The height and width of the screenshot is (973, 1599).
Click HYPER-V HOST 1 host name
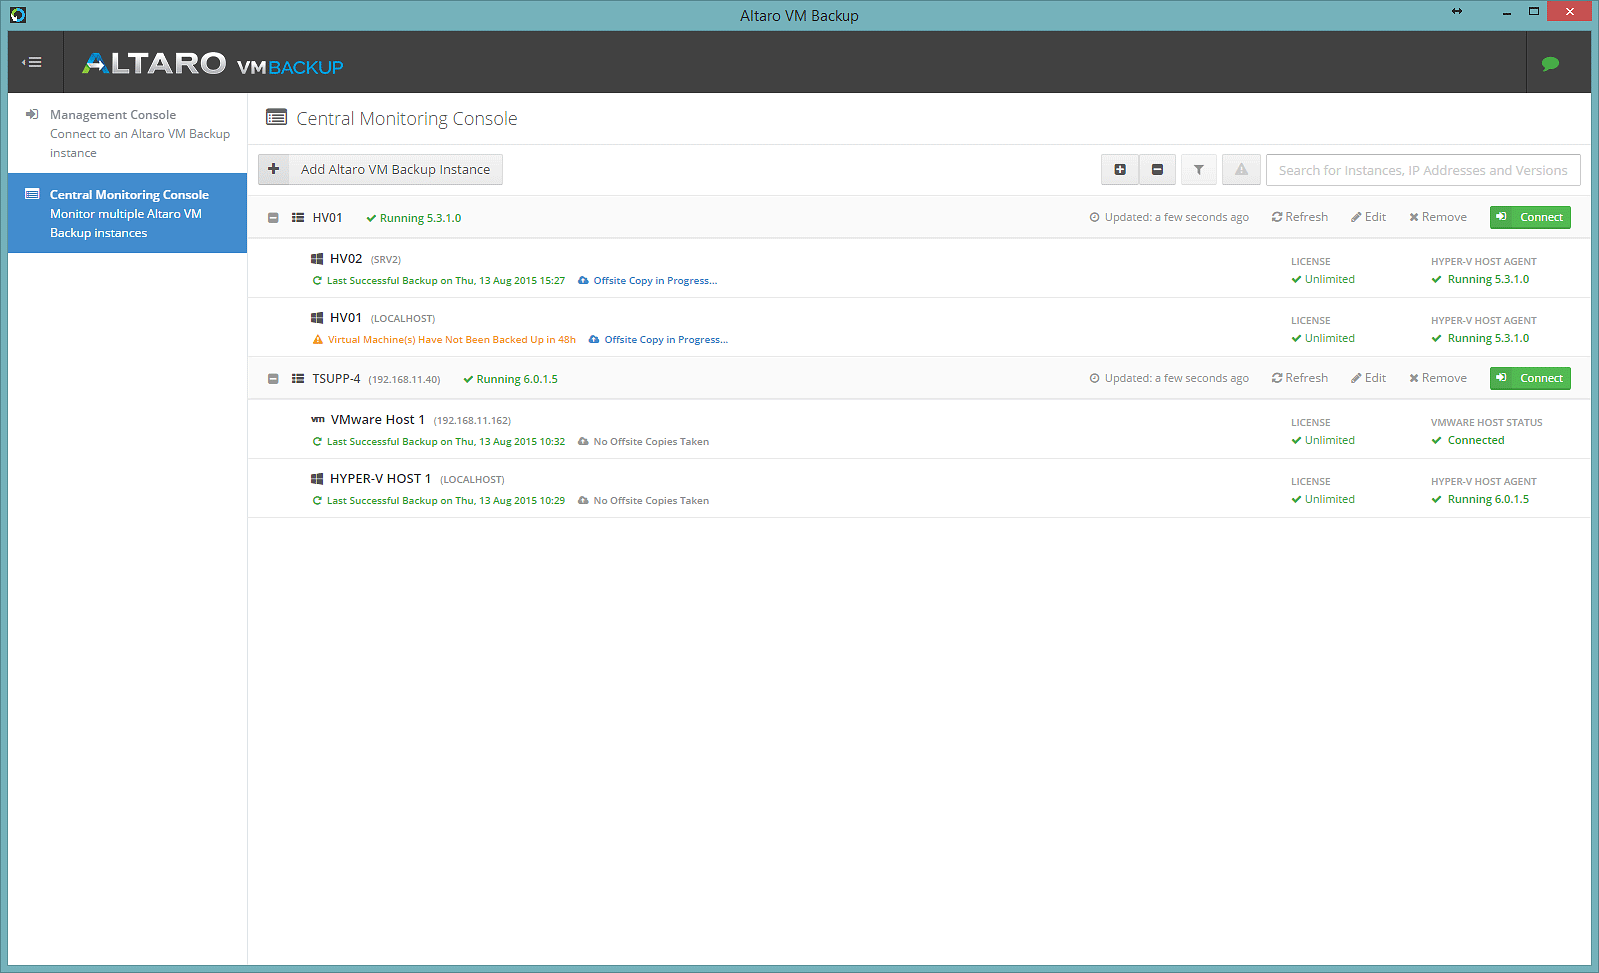[x=381, y=479]
